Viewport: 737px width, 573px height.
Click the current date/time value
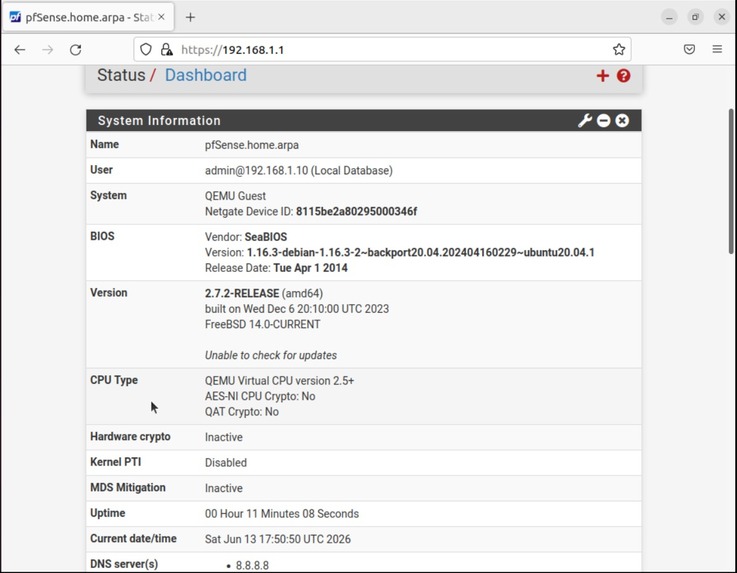click(278, 539)
